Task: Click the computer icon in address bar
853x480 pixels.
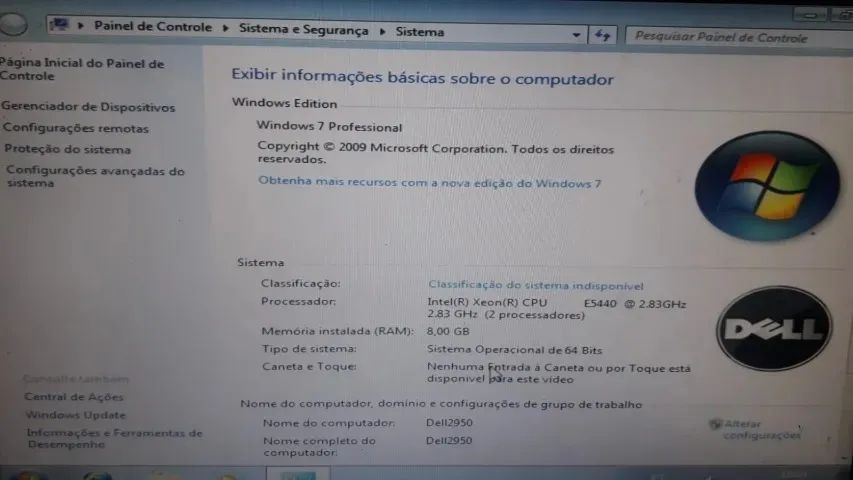Action: point(59,24)
